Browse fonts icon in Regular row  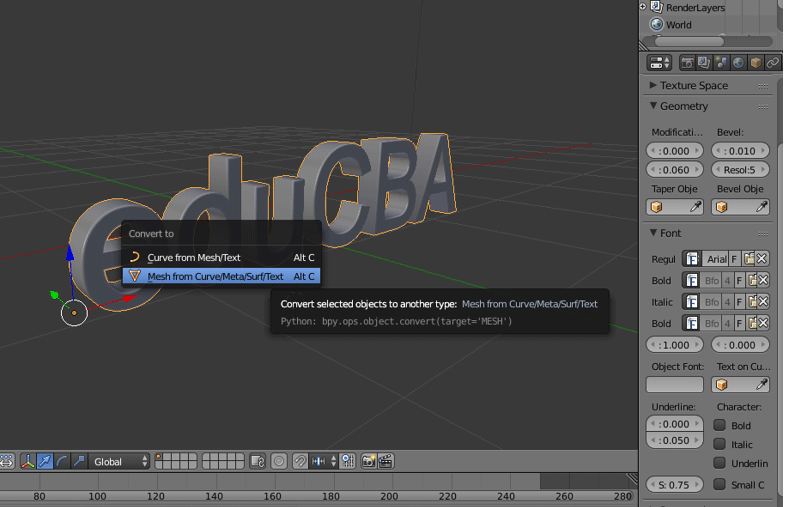tap(692, 259)
